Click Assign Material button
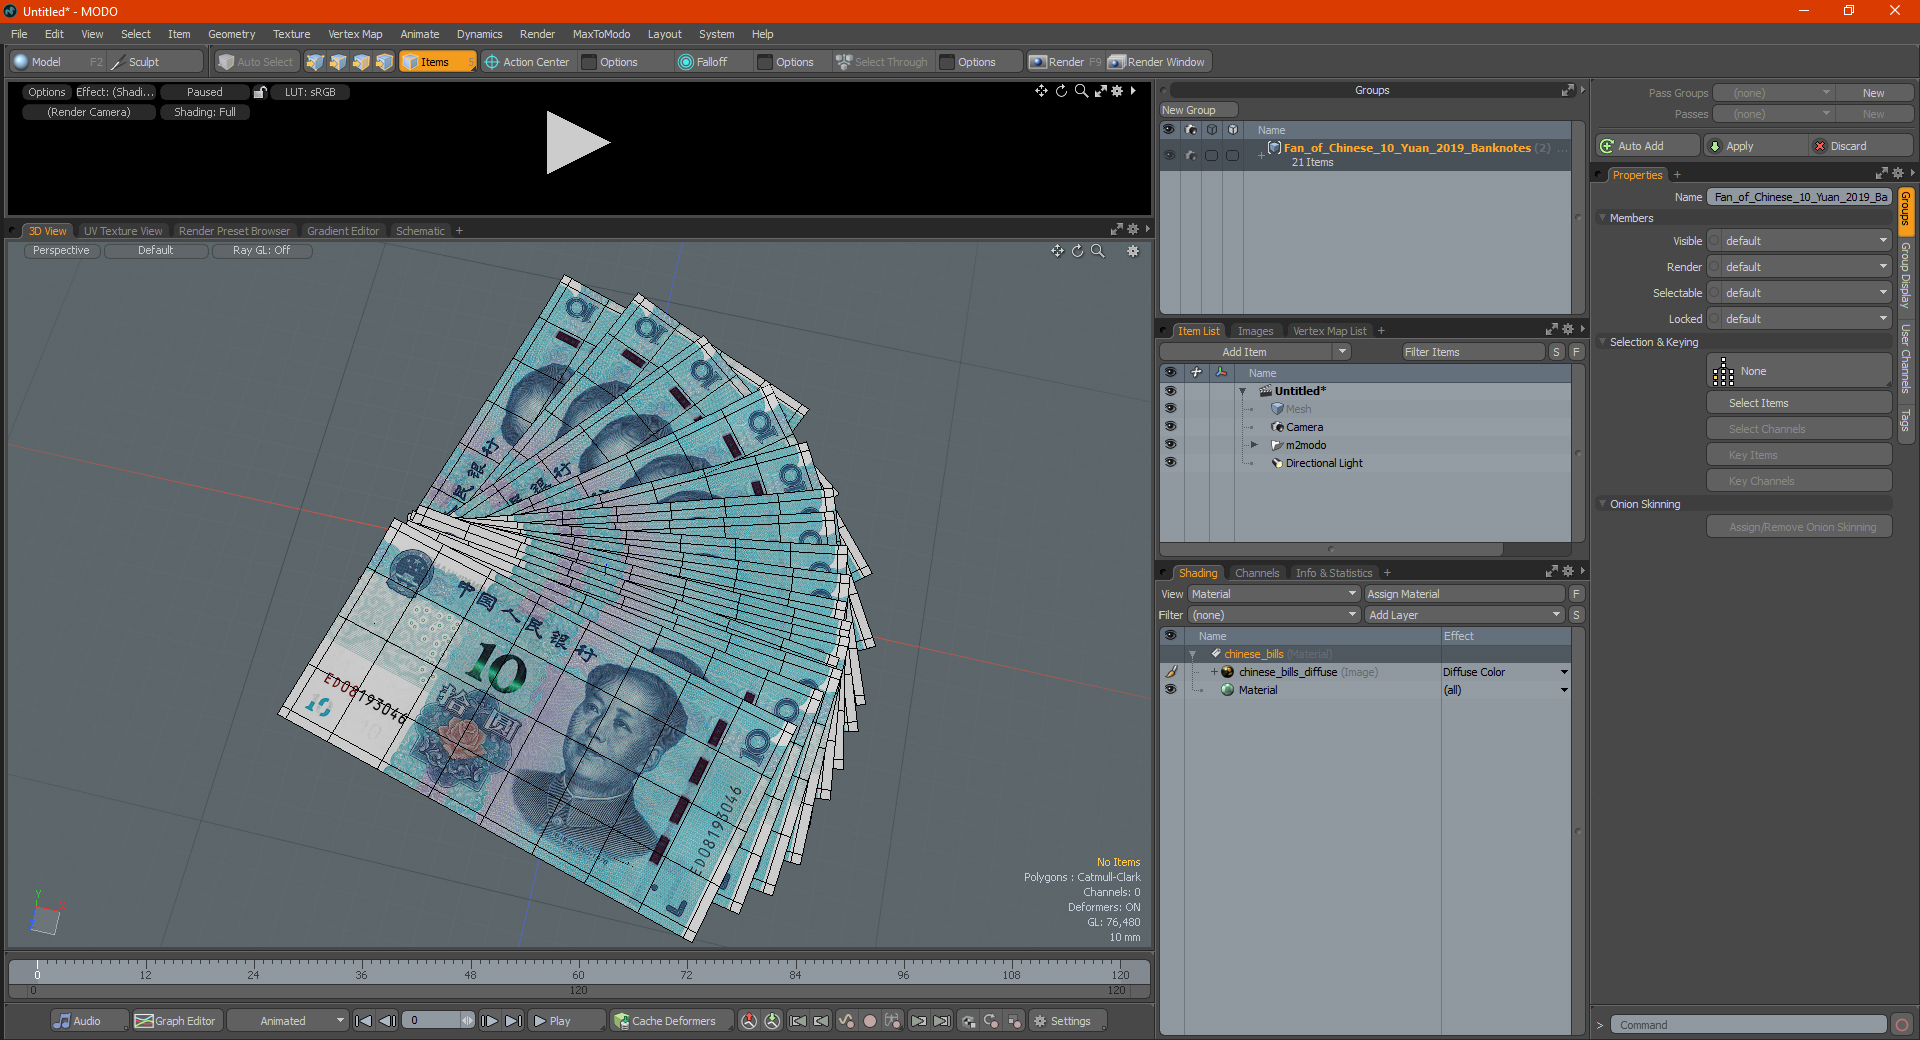 pos(1464,594)
